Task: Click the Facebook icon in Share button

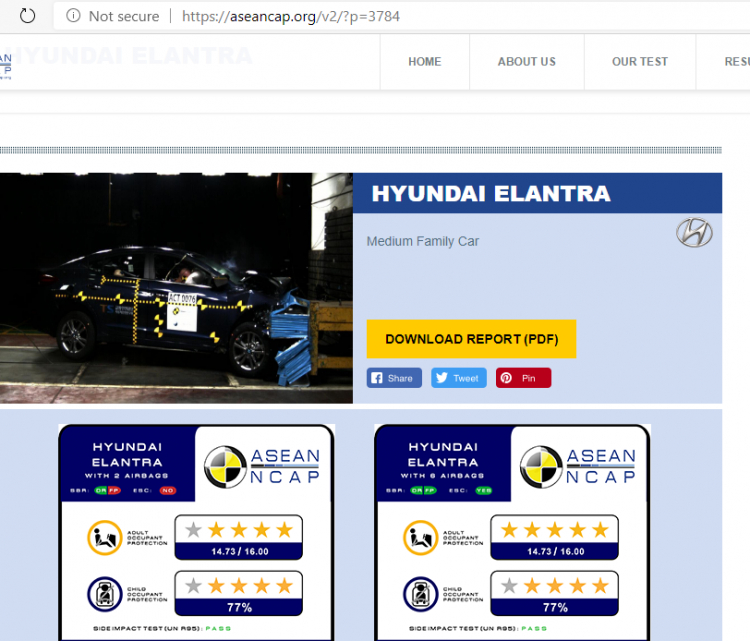Action: click(x=377, y=378)
